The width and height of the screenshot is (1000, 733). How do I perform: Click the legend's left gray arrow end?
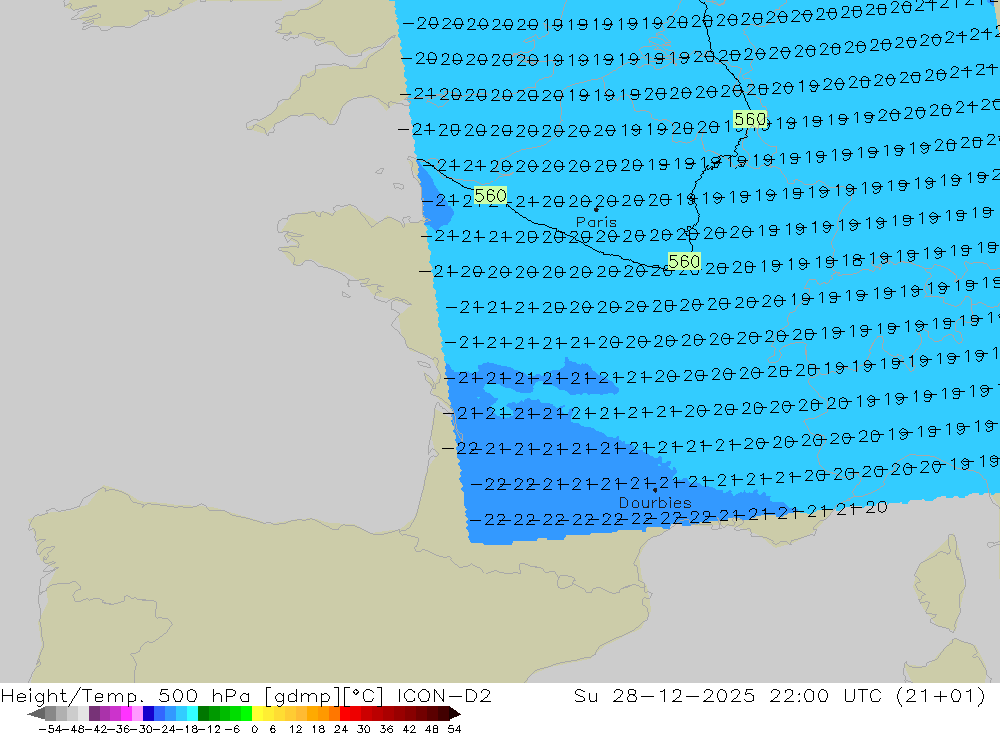click(36, 713)
